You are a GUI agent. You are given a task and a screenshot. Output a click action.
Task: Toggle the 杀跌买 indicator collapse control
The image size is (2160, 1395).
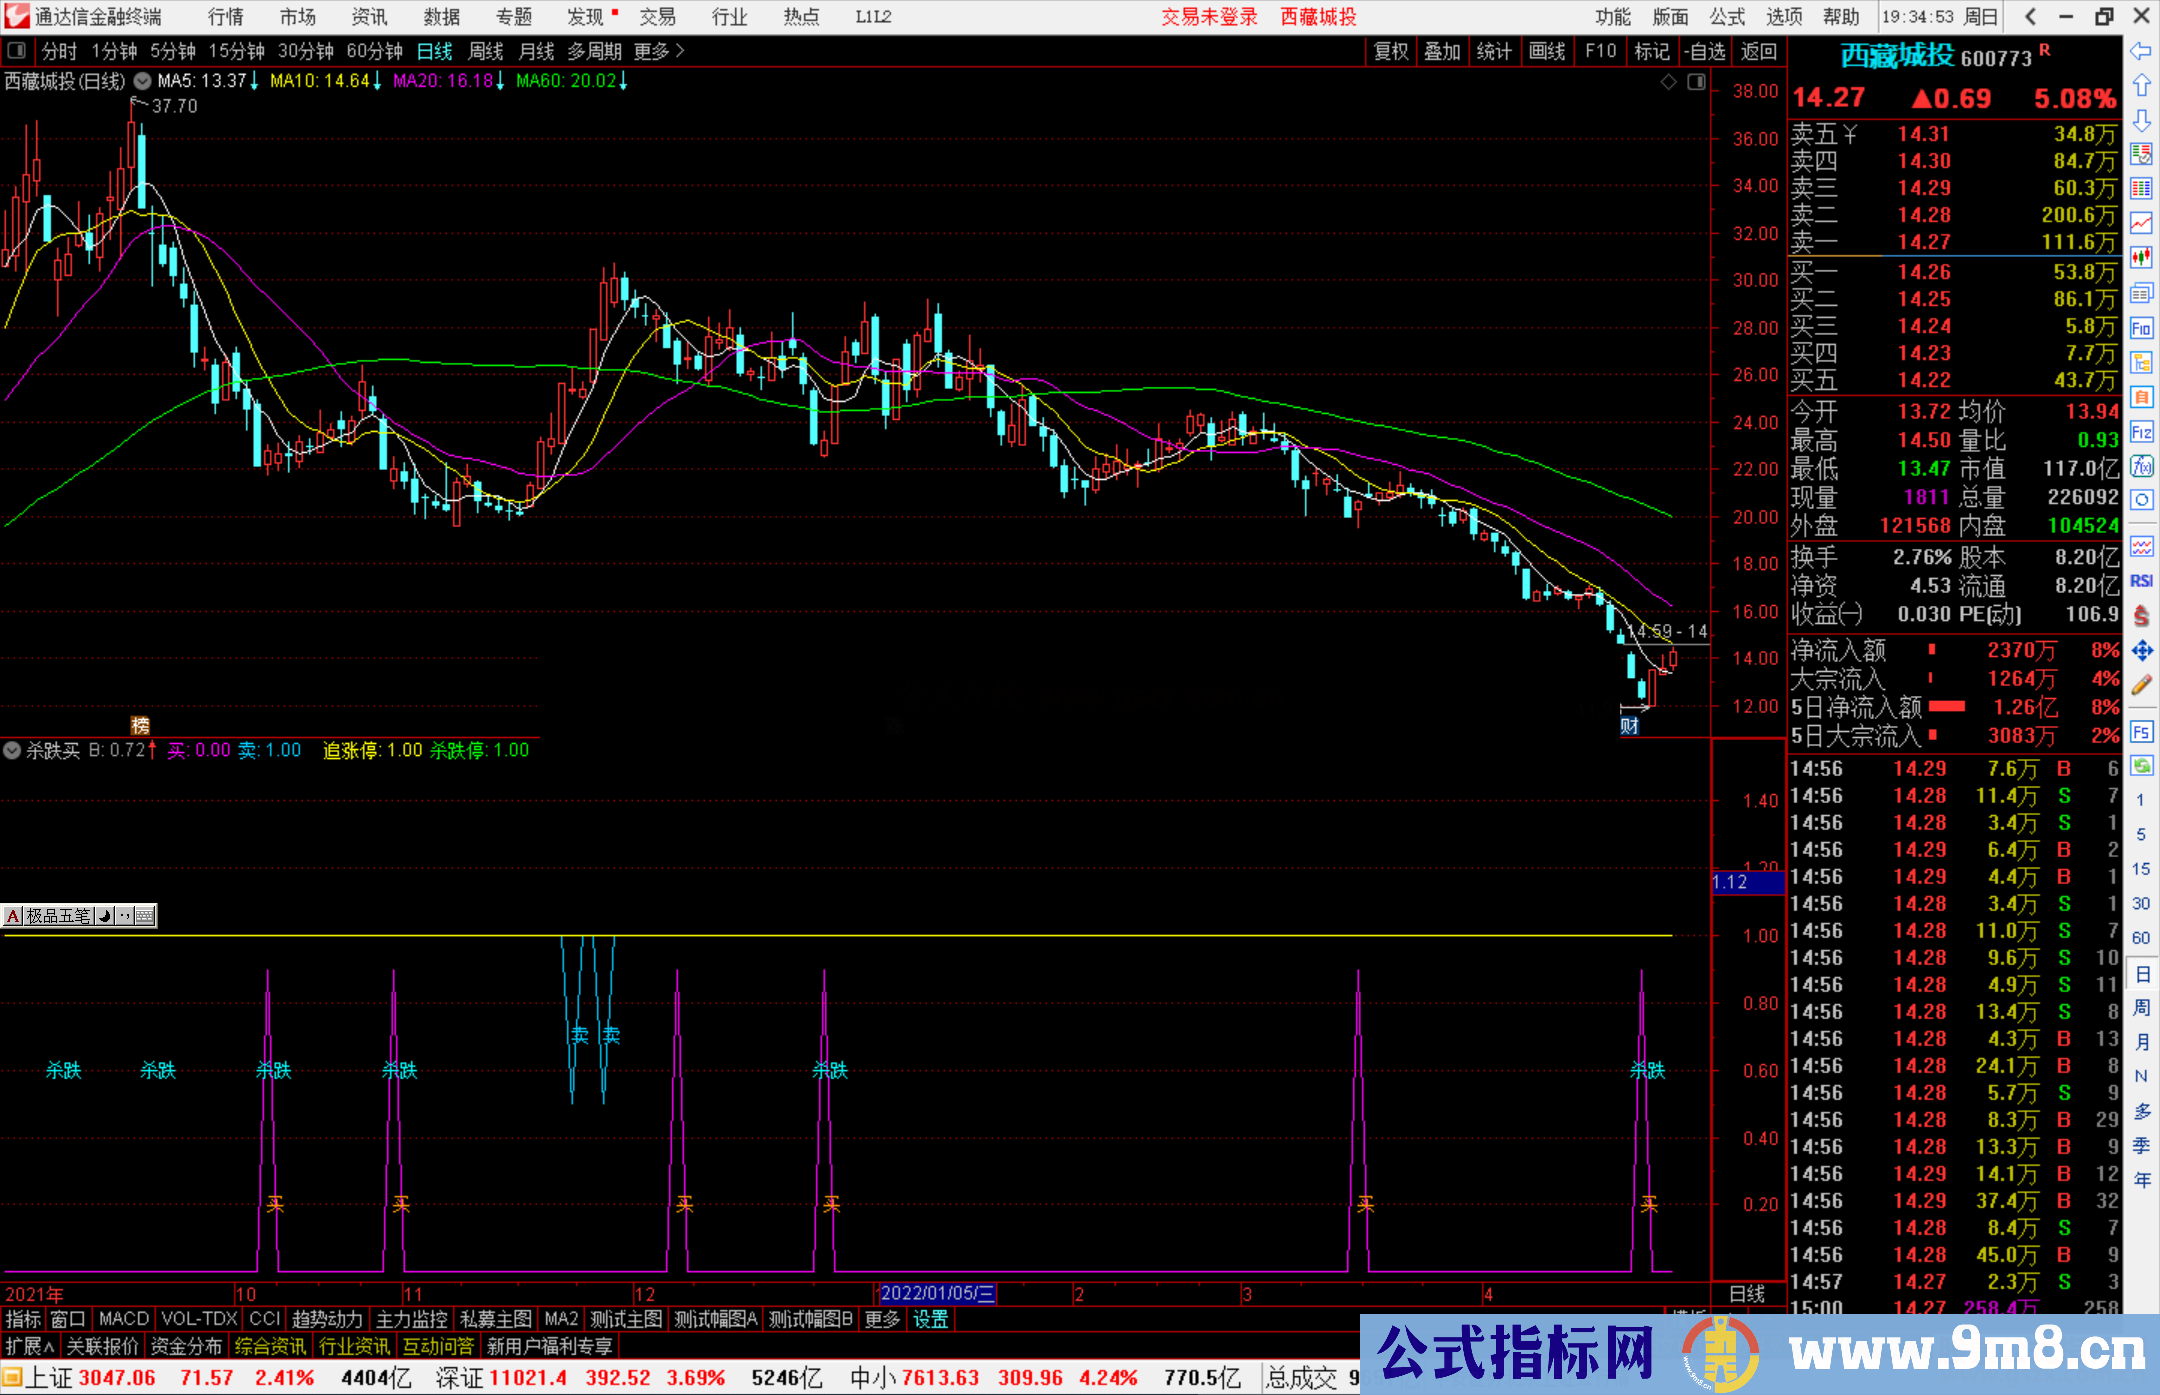click(x=12, y=750)
